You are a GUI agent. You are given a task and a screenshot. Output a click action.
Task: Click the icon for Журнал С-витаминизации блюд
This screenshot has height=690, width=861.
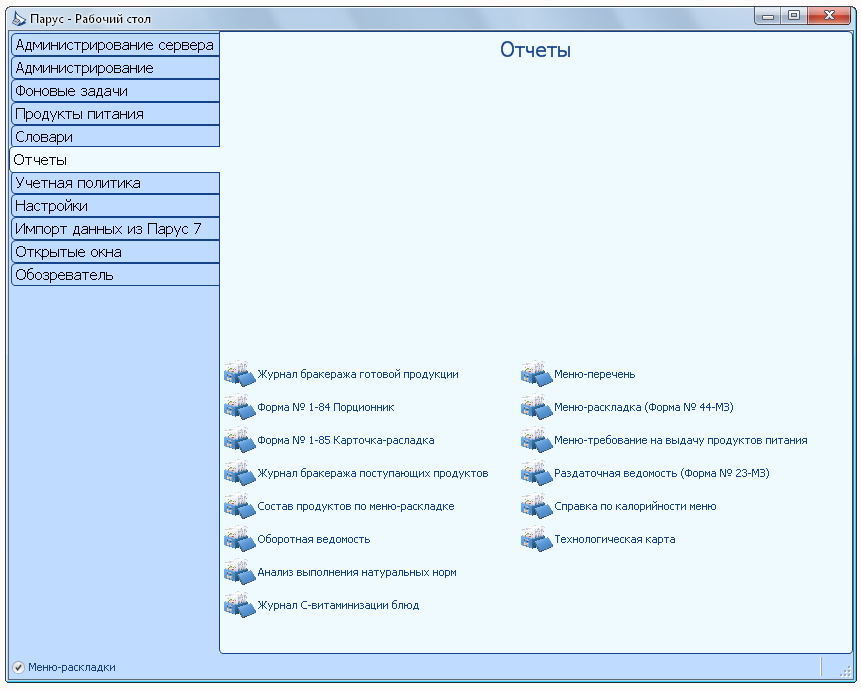[x=240, y=605]
